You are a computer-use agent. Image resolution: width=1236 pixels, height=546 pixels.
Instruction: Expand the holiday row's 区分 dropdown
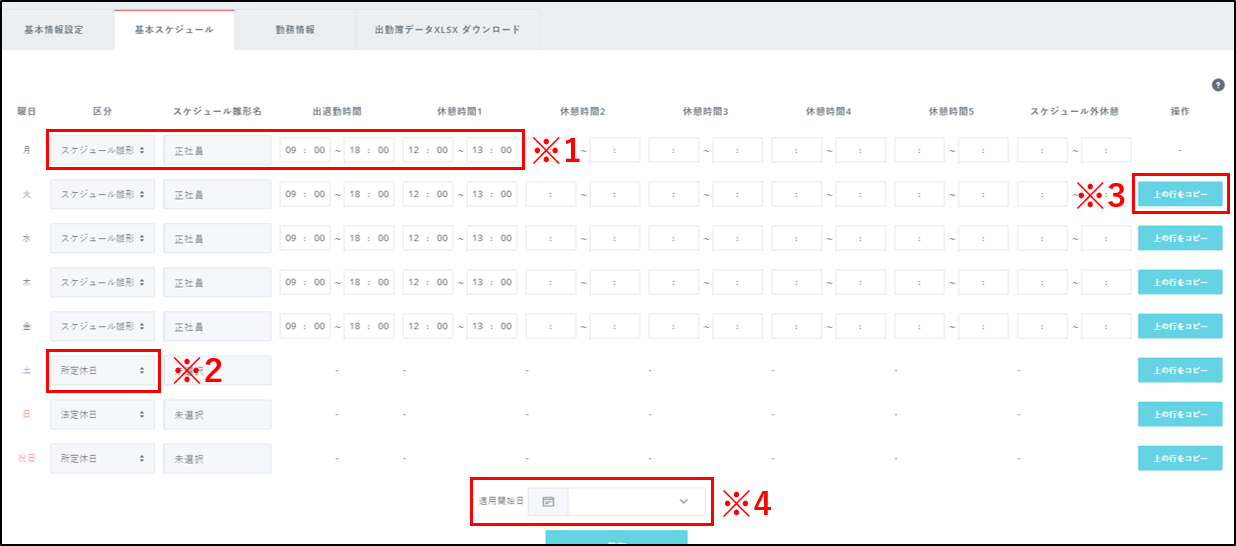click(x=103, y=458)
